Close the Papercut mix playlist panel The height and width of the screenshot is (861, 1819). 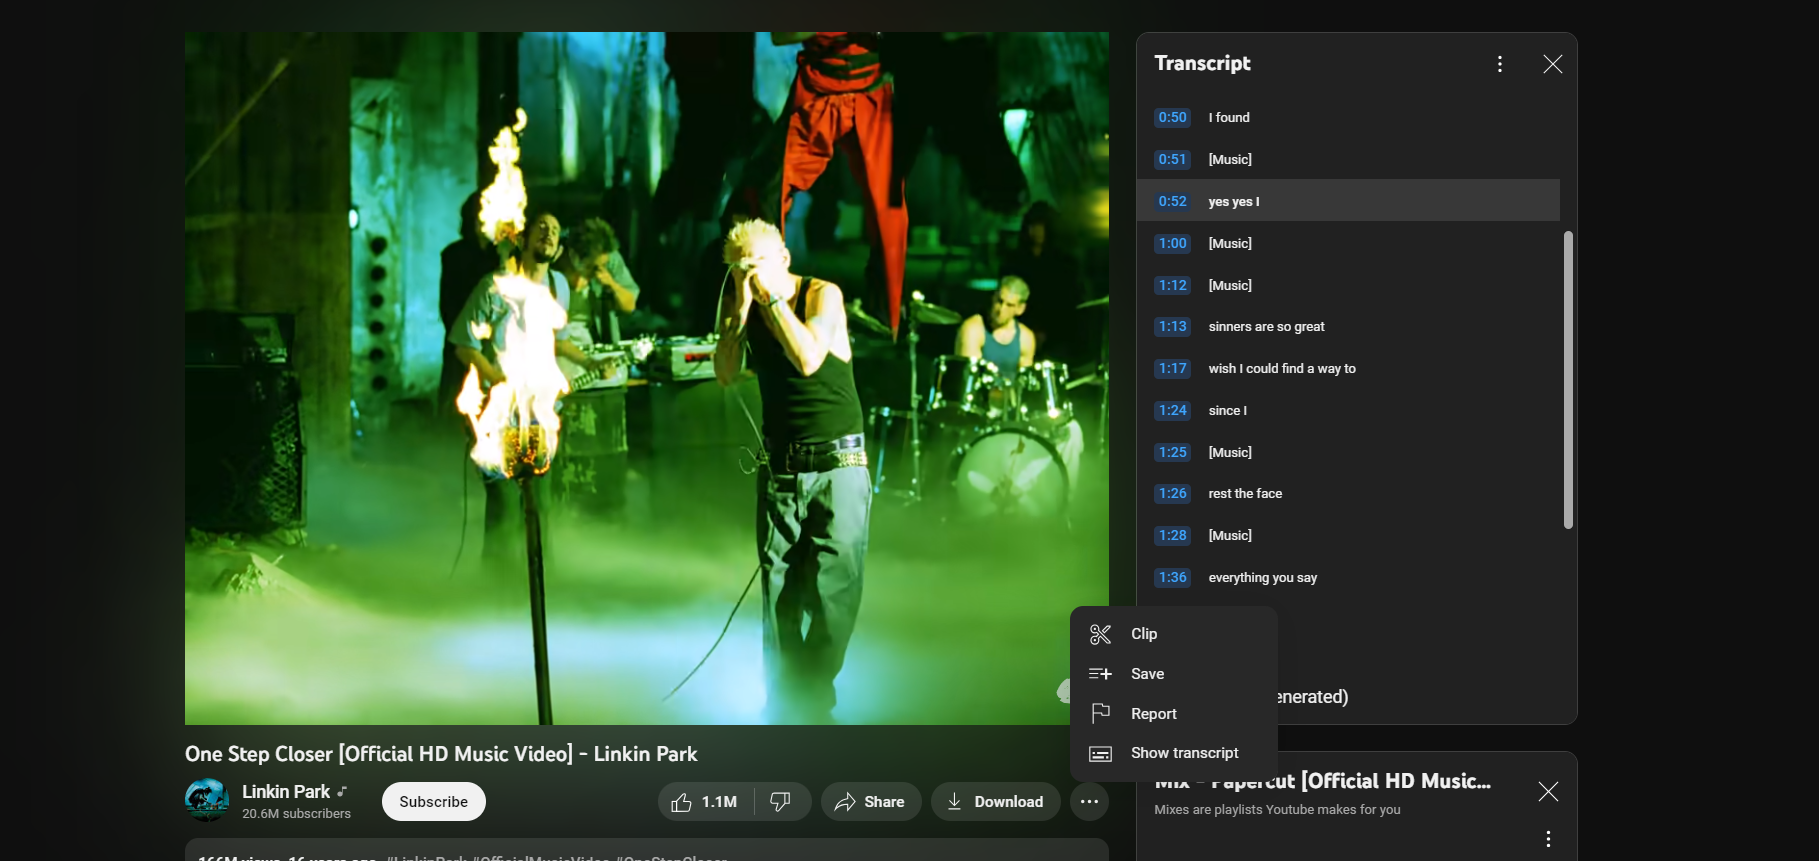[1548, 792]
